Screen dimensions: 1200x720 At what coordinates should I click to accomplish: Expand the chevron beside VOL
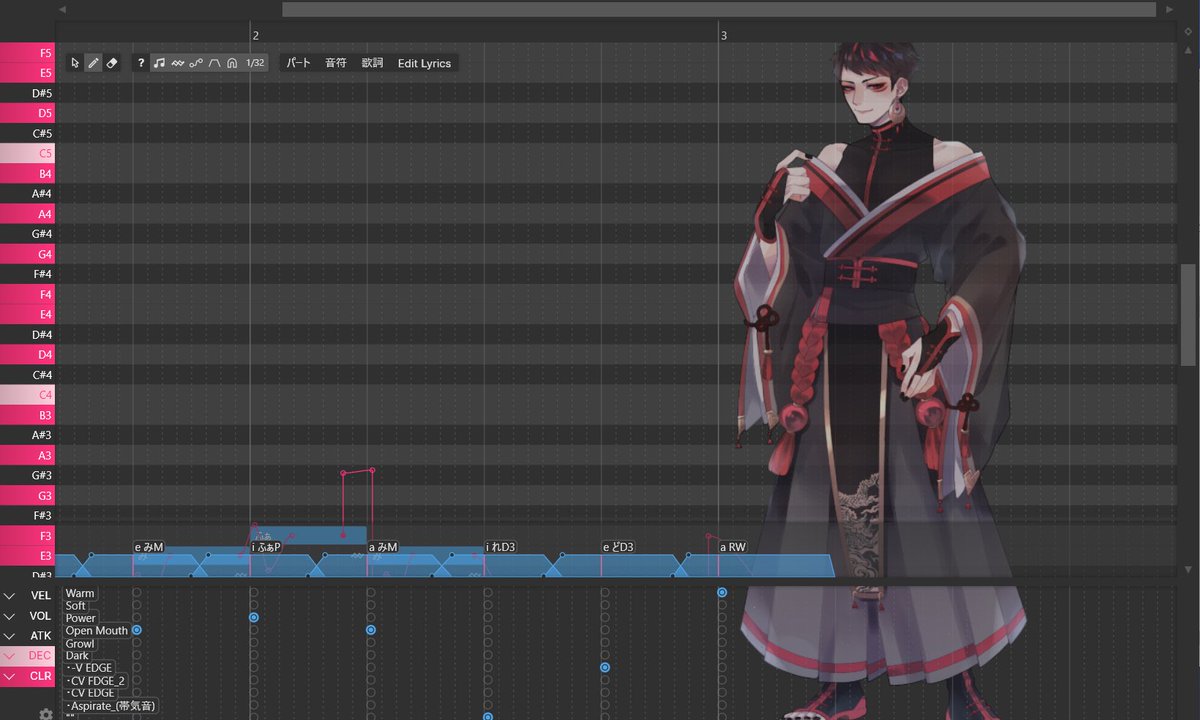pos(9,616)
